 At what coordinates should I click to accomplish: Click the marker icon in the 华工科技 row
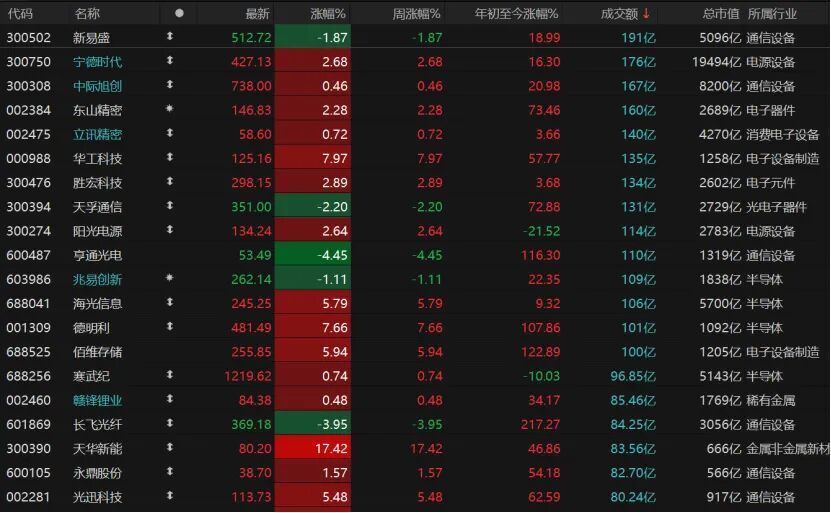click(x=170, y=158)
